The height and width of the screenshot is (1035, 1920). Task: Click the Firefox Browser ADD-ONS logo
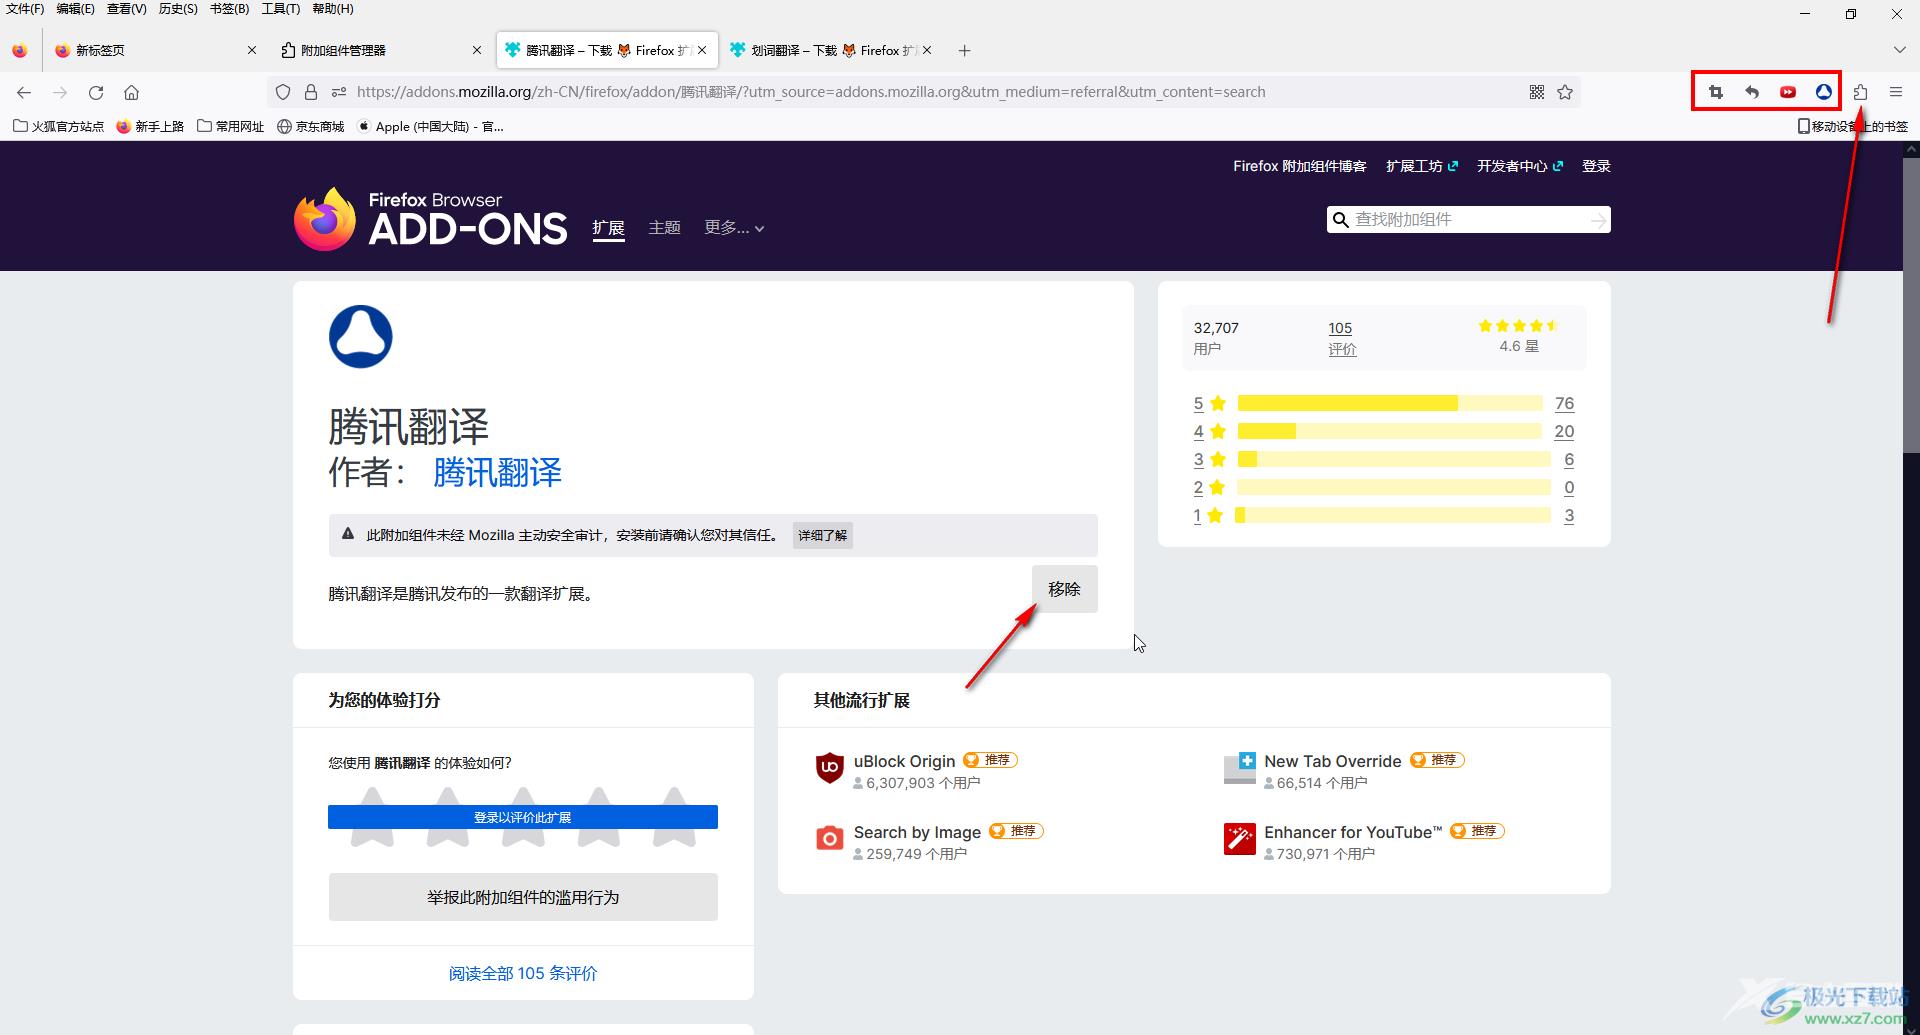pyautogui.click(x=430, y=219)
